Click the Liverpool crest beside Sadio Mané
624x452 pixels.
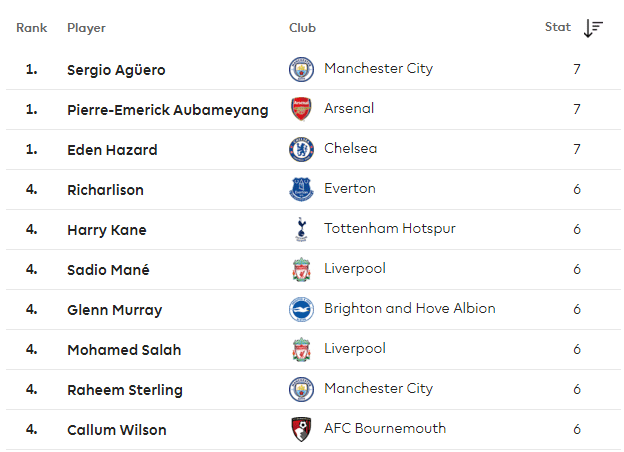click(301, 270)
